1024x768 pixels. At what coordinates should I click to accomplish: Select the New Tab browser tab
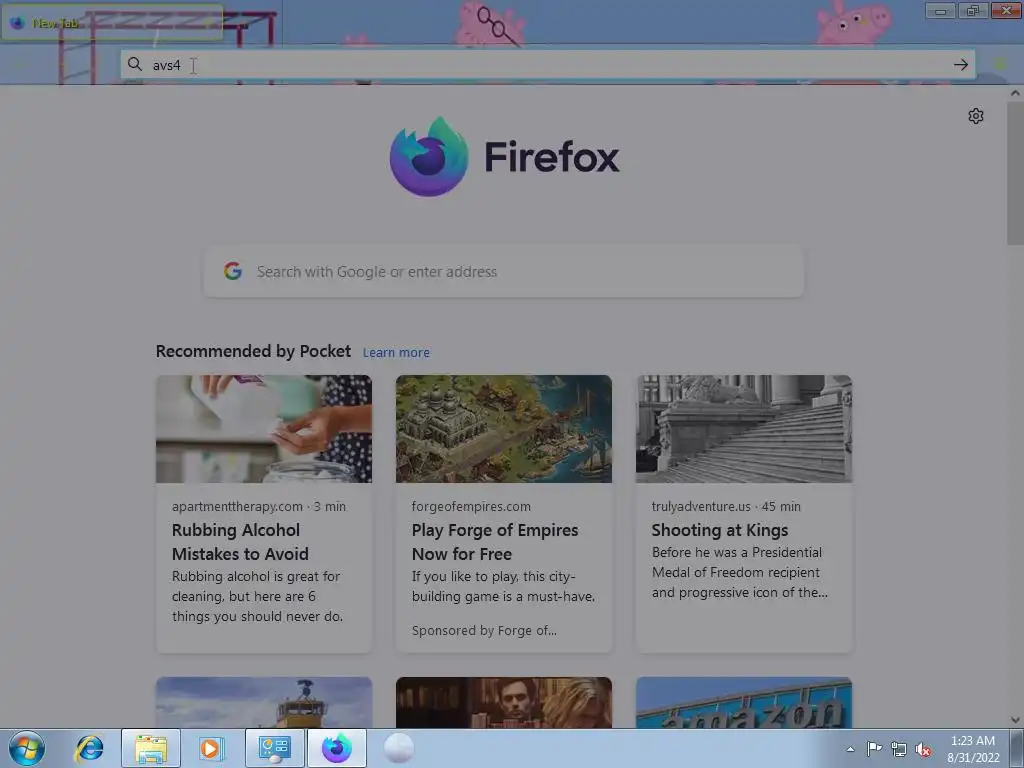[x=112, y=23]
